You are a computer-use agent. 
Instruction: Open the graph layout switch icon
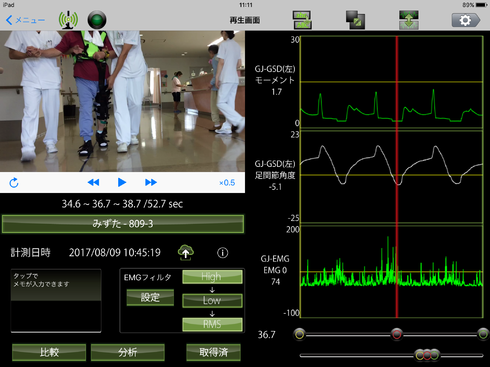pos(302,20)
